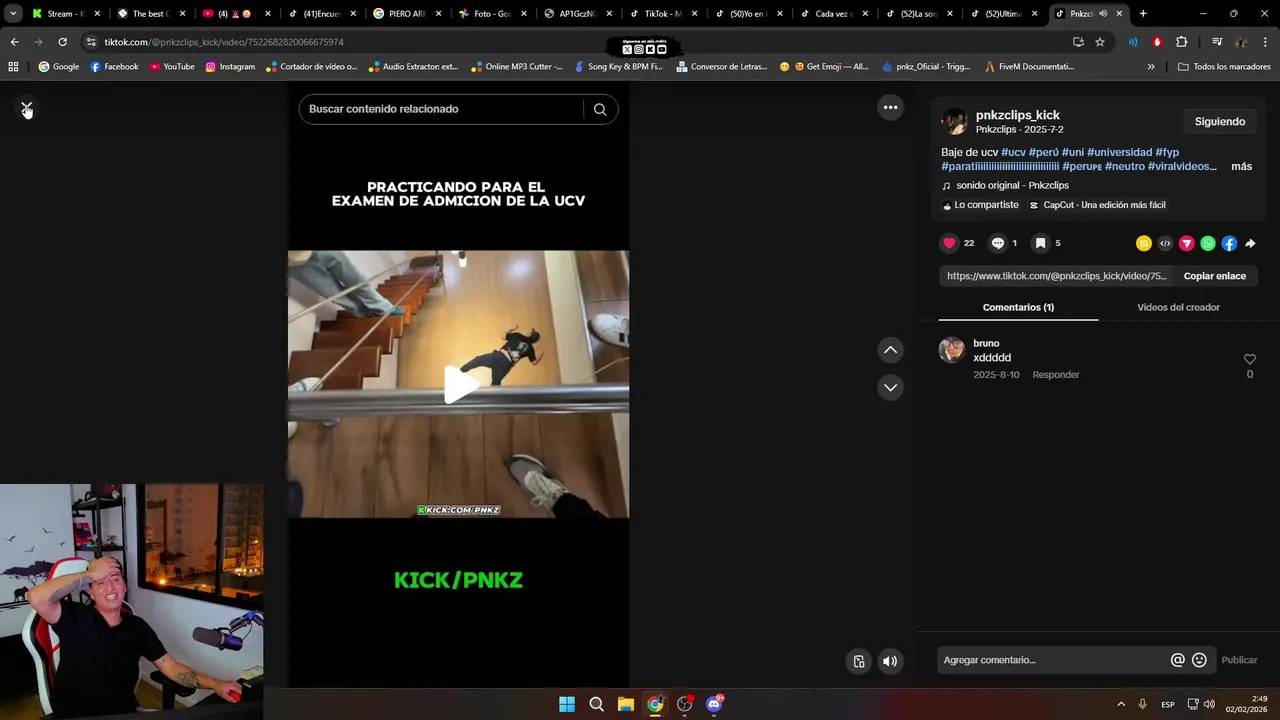Go to previous video with up arrow
This screenshot has width=1280, height=720.
tap(890, 350)
